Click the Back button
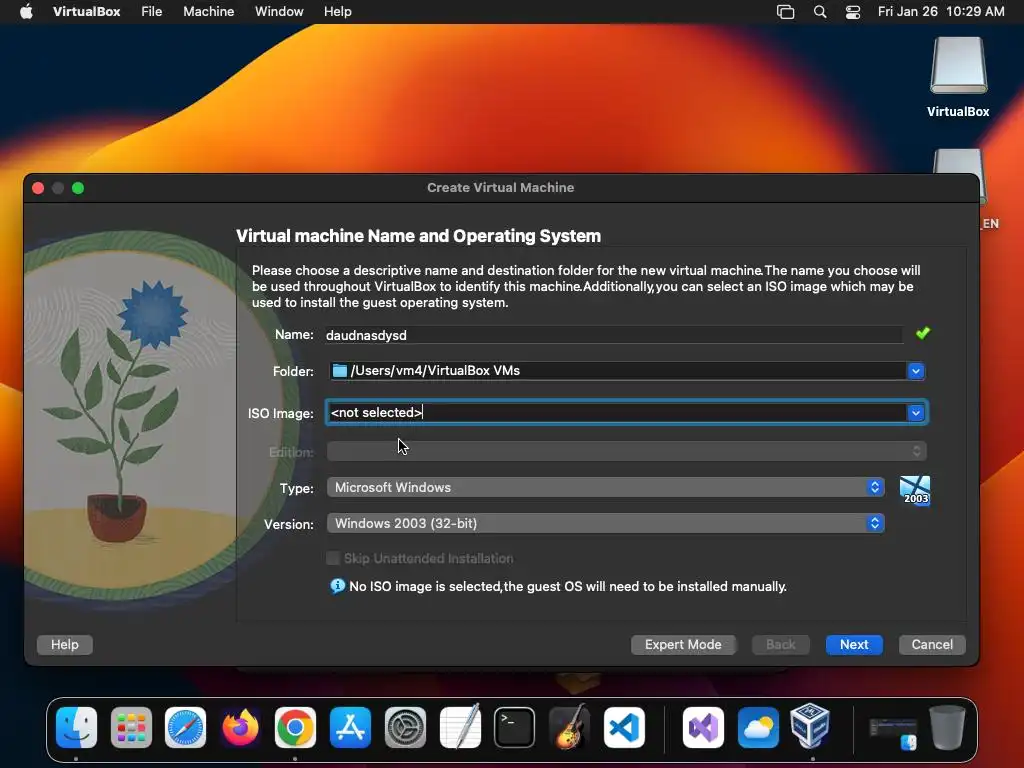Screen dimensions: 1024x768 click(x=780, y=645)
